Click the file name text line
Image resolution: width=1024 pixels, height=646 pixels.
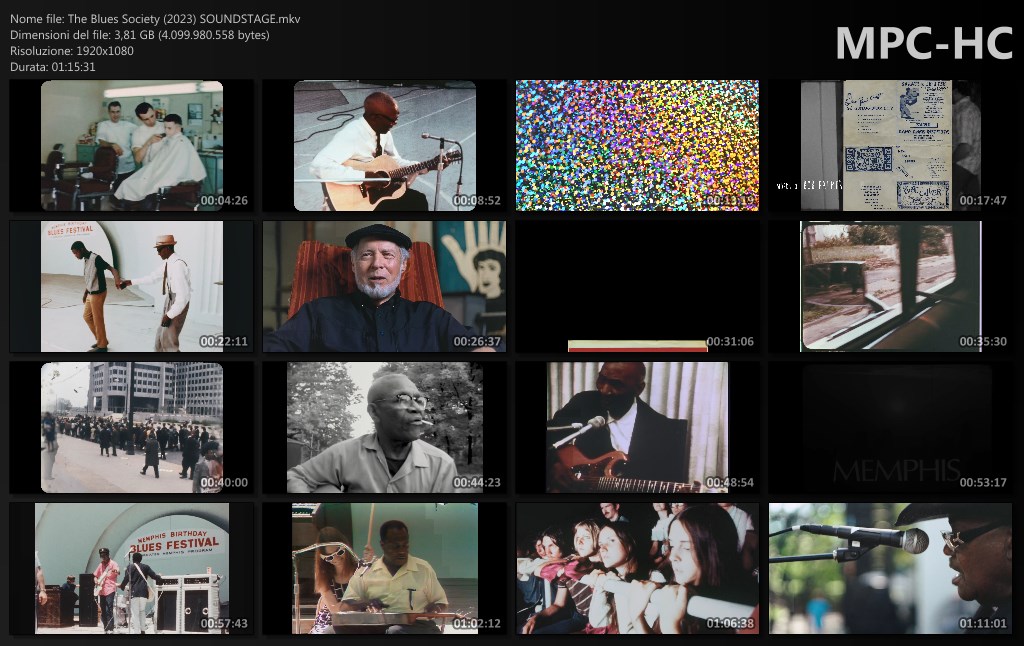click(155, 19)
